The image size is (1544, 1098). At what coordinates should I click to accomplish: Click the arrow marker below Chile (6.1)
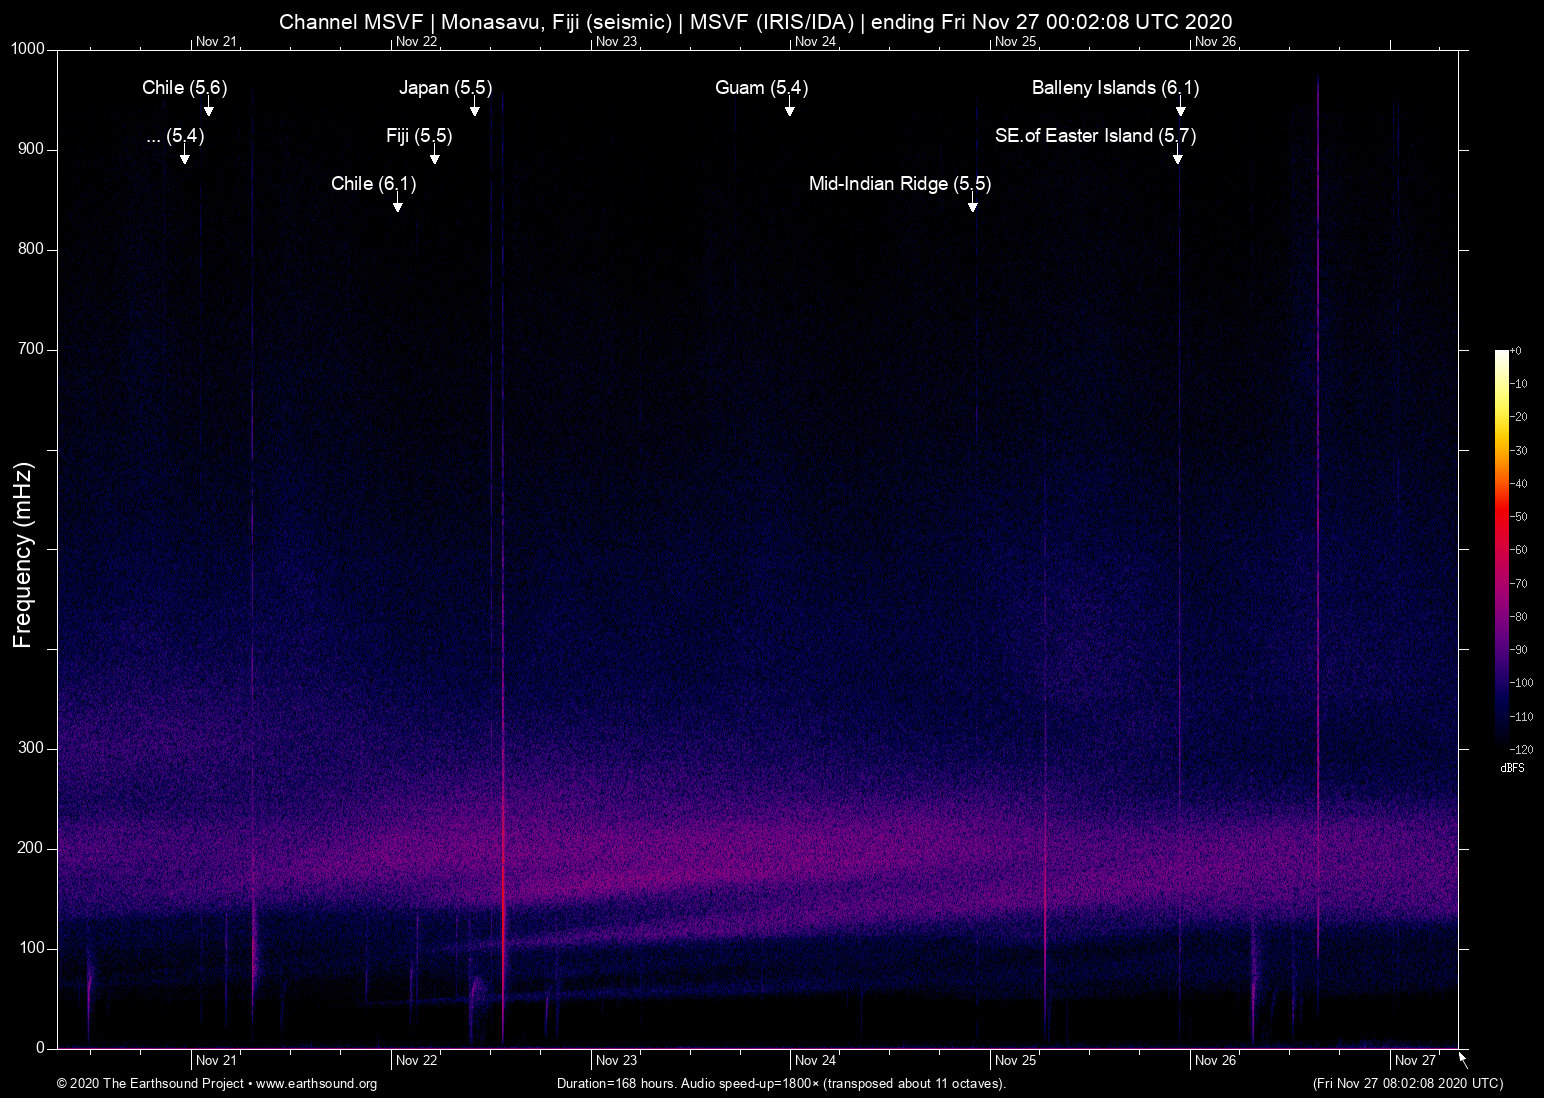(x=398, y=204)
